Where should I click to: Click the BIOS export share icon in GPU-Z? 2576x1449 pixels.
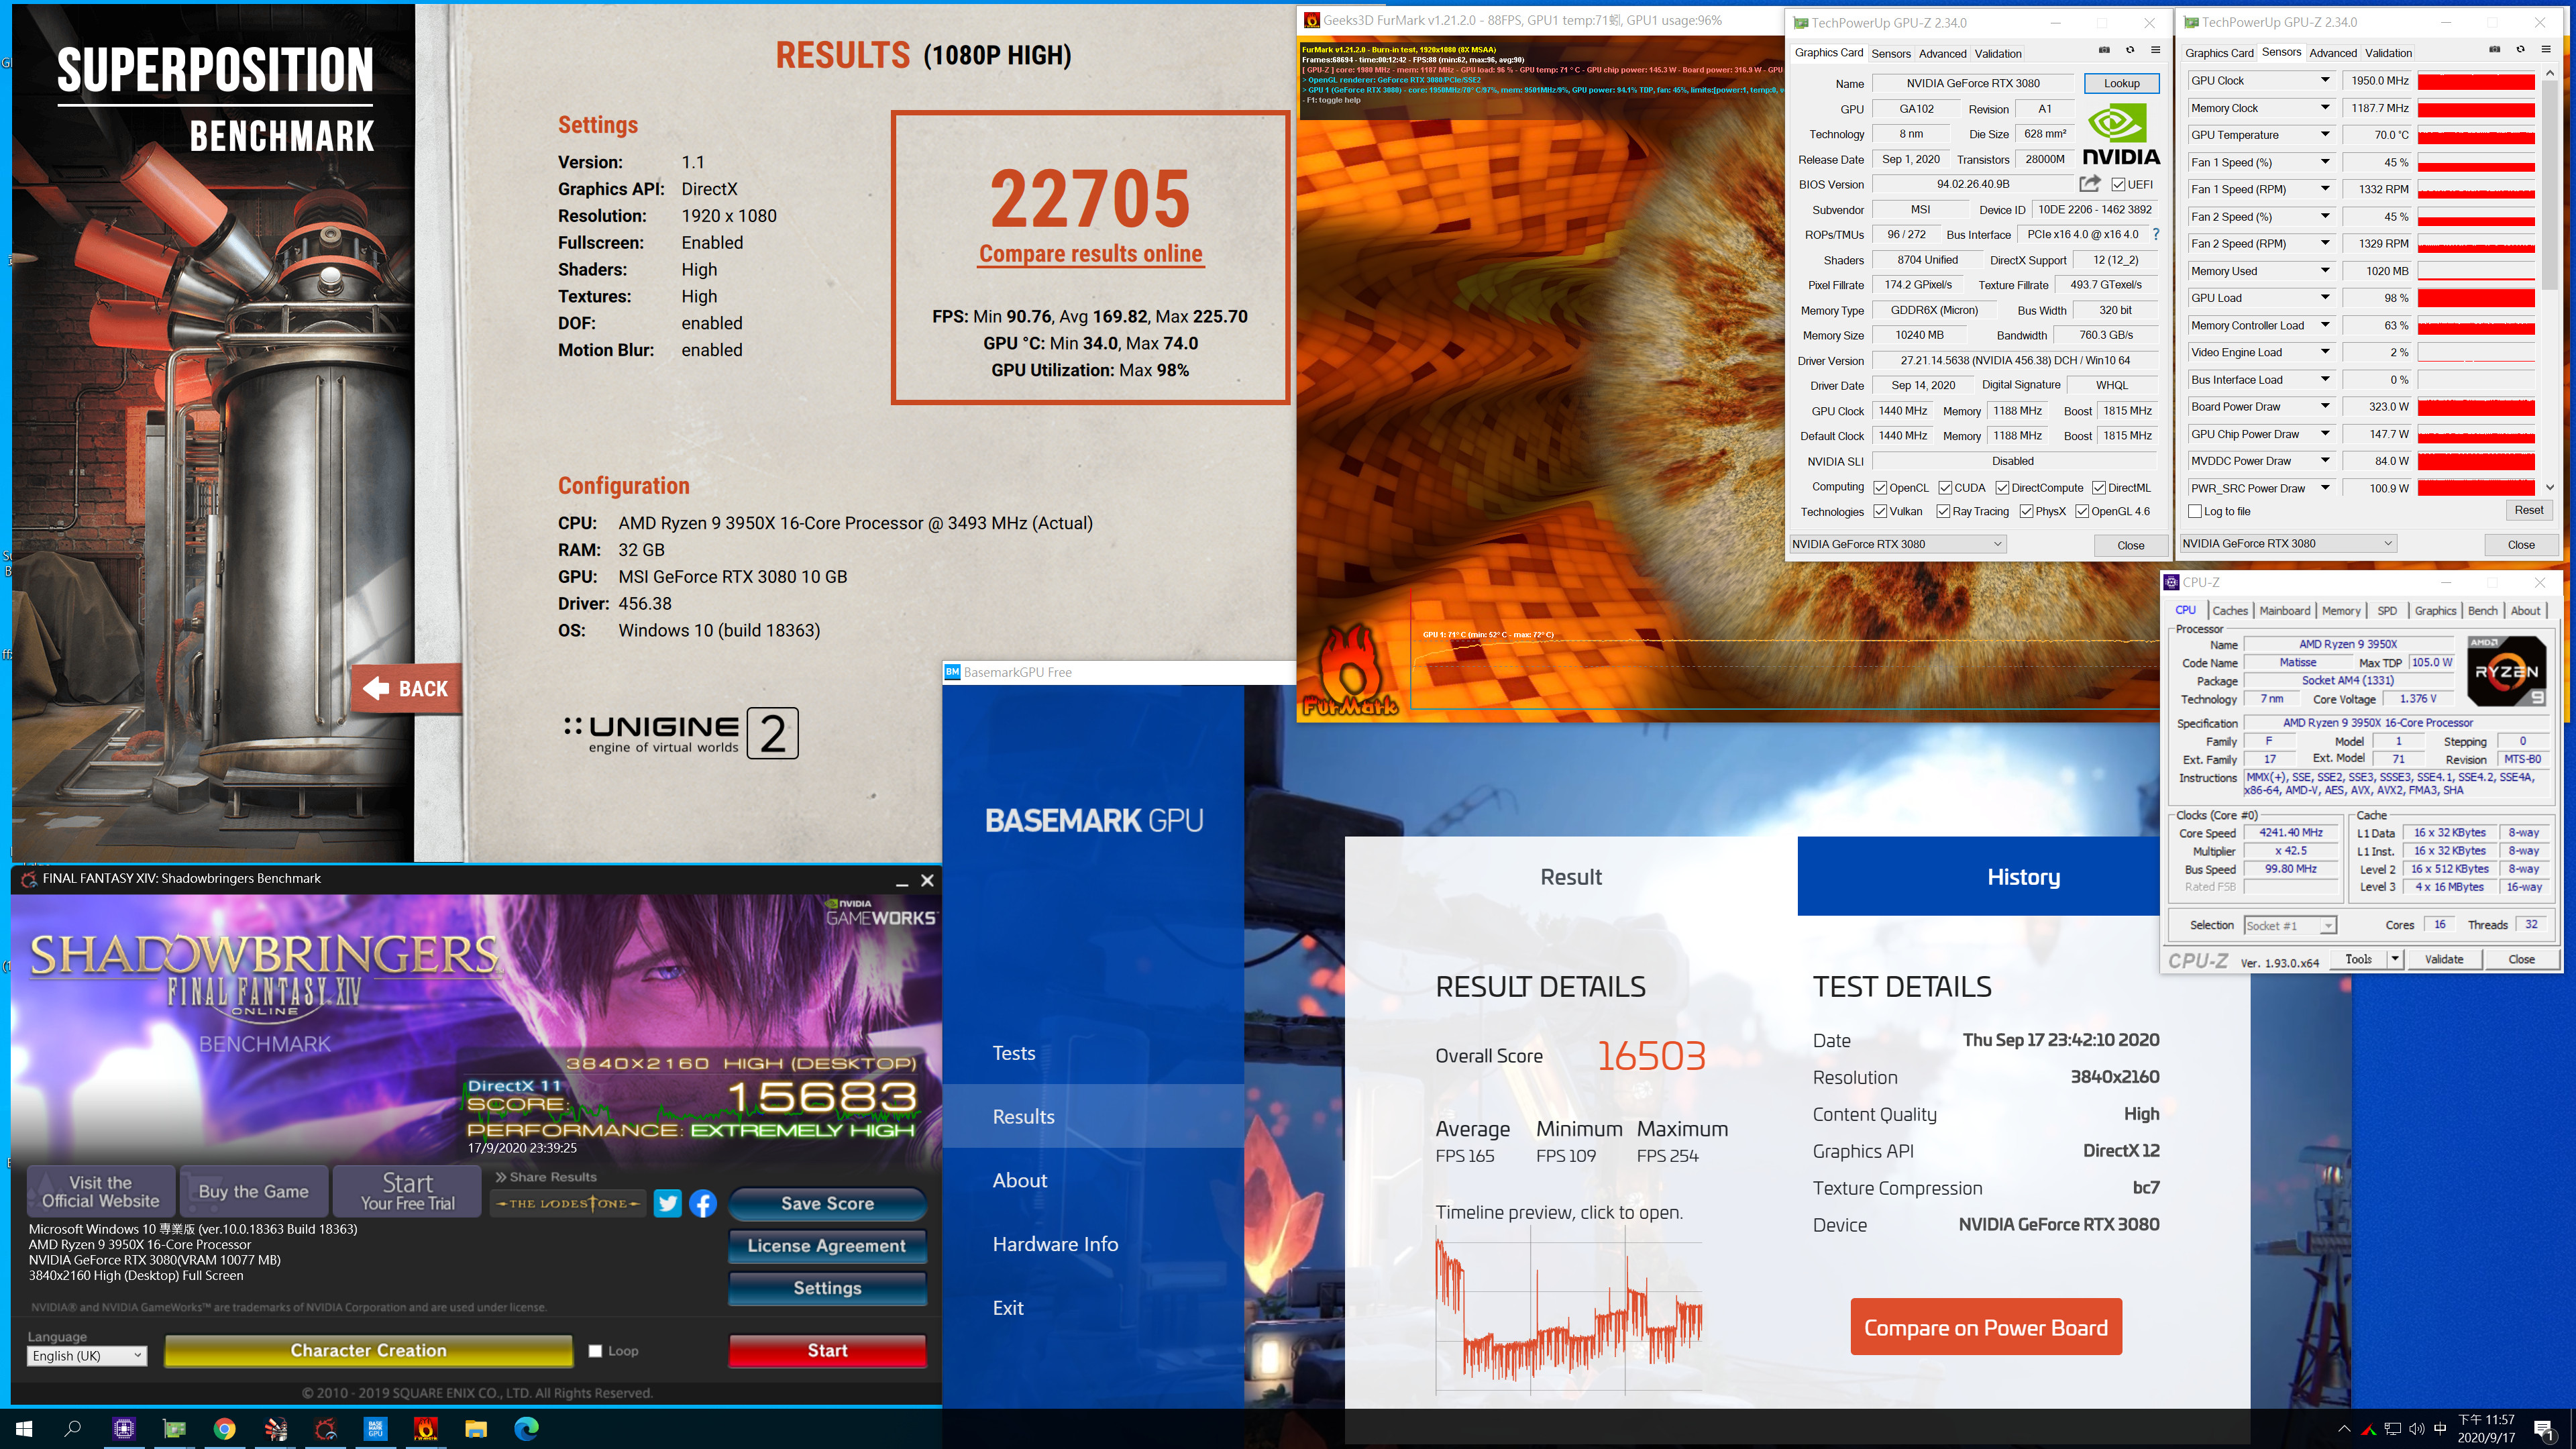(2090, 184)
